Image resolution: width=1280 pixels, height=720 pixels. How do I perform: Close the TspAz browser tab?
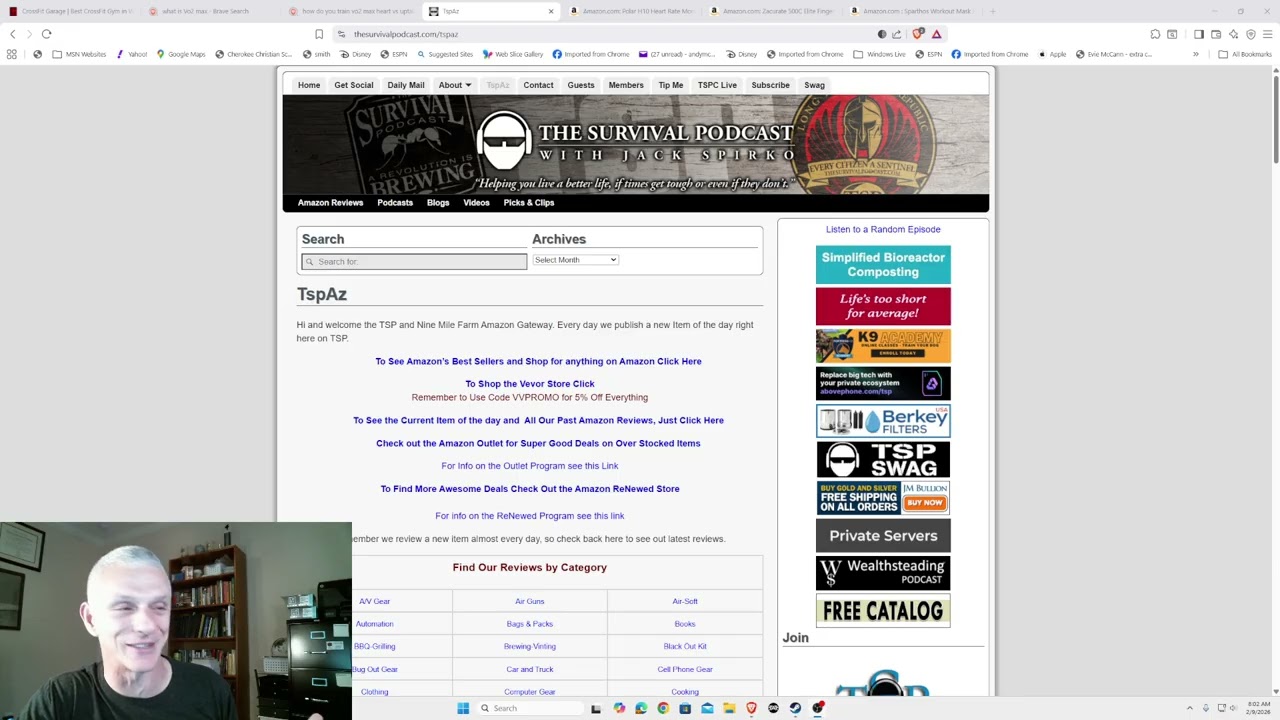(x=550, y=11)
